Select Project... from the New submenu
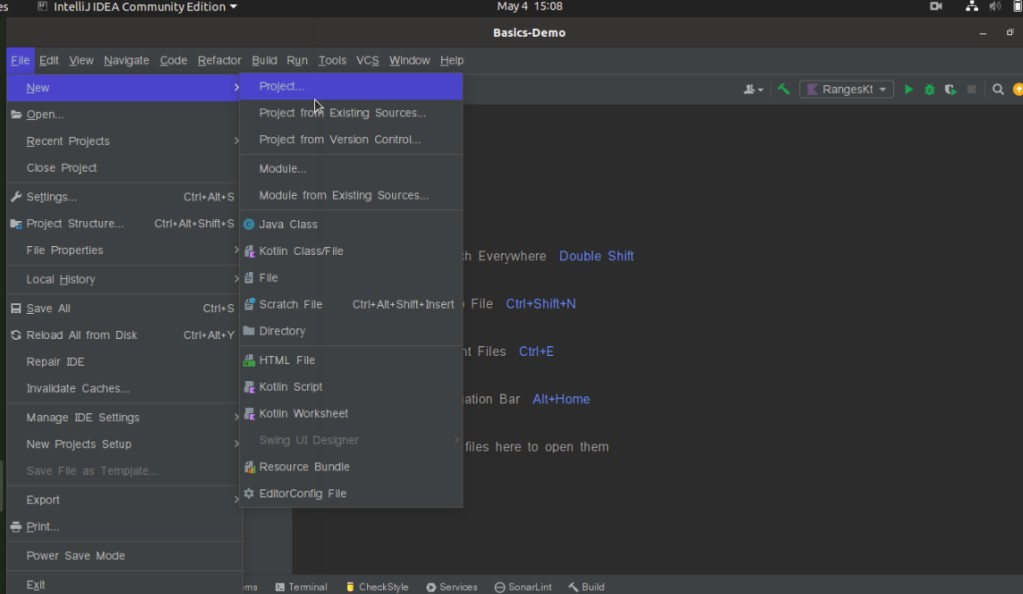Image resolution: width=1023 pixels, height=594 pixels. click(x=281, y=86)
